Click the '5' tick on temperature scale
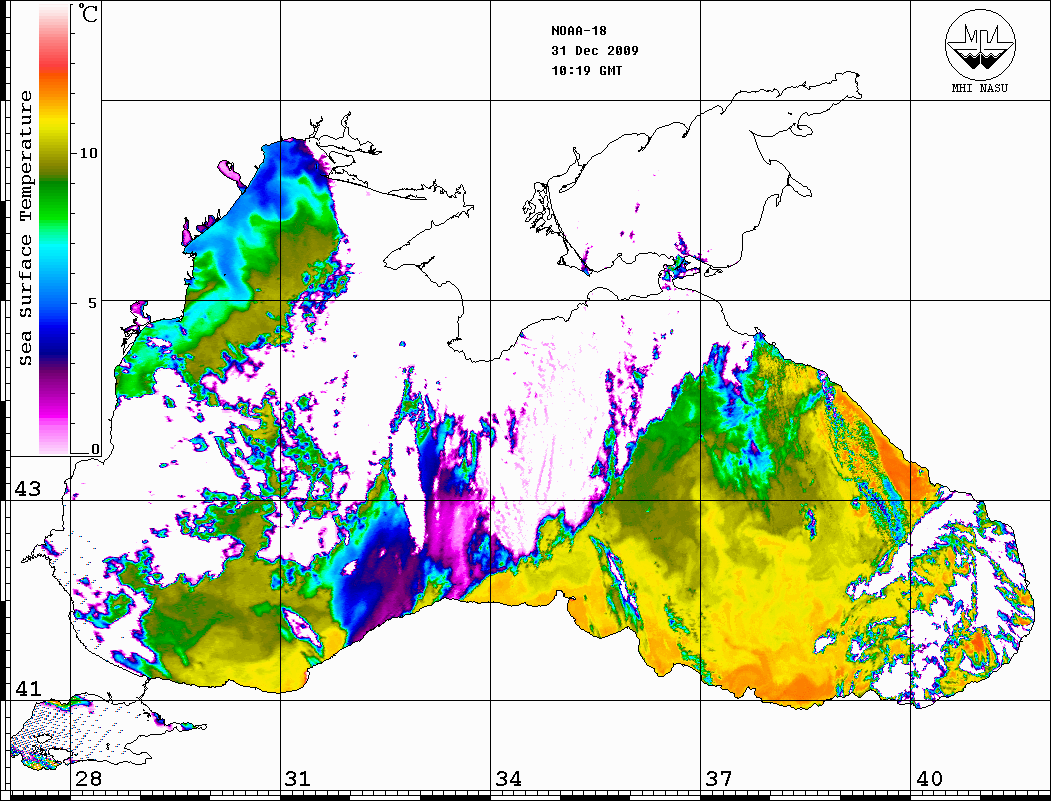This screenshot has height=801, width=1051. click(x=92, y=303)
